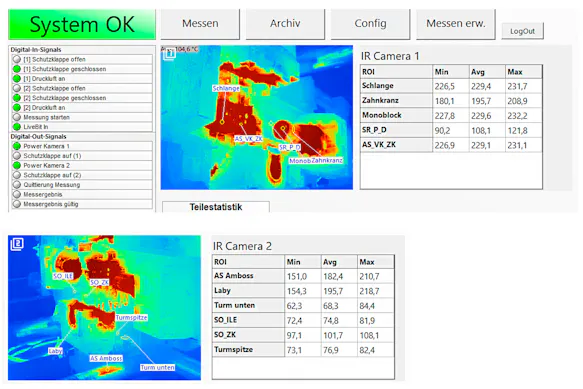Click the SO_ILE row name in Camera 2 table
The height and width of the screenshot is (389, 583).
[225, 320]
